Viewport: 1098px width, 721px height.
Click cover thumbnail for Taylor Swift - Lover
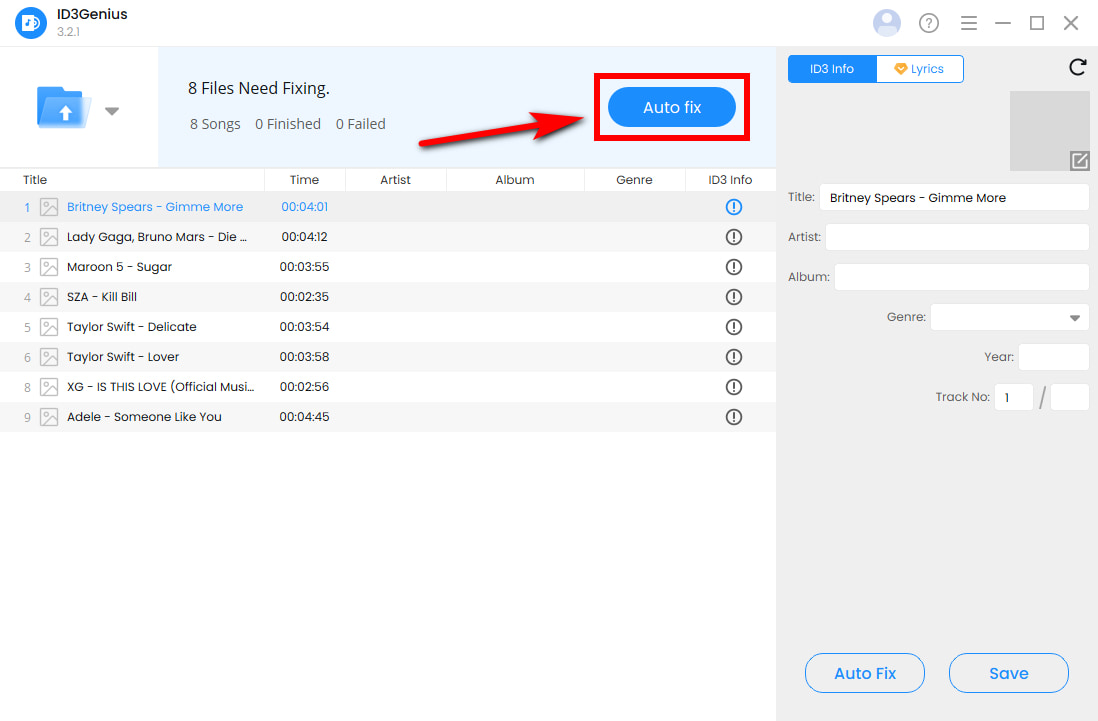tap(49, 357)
